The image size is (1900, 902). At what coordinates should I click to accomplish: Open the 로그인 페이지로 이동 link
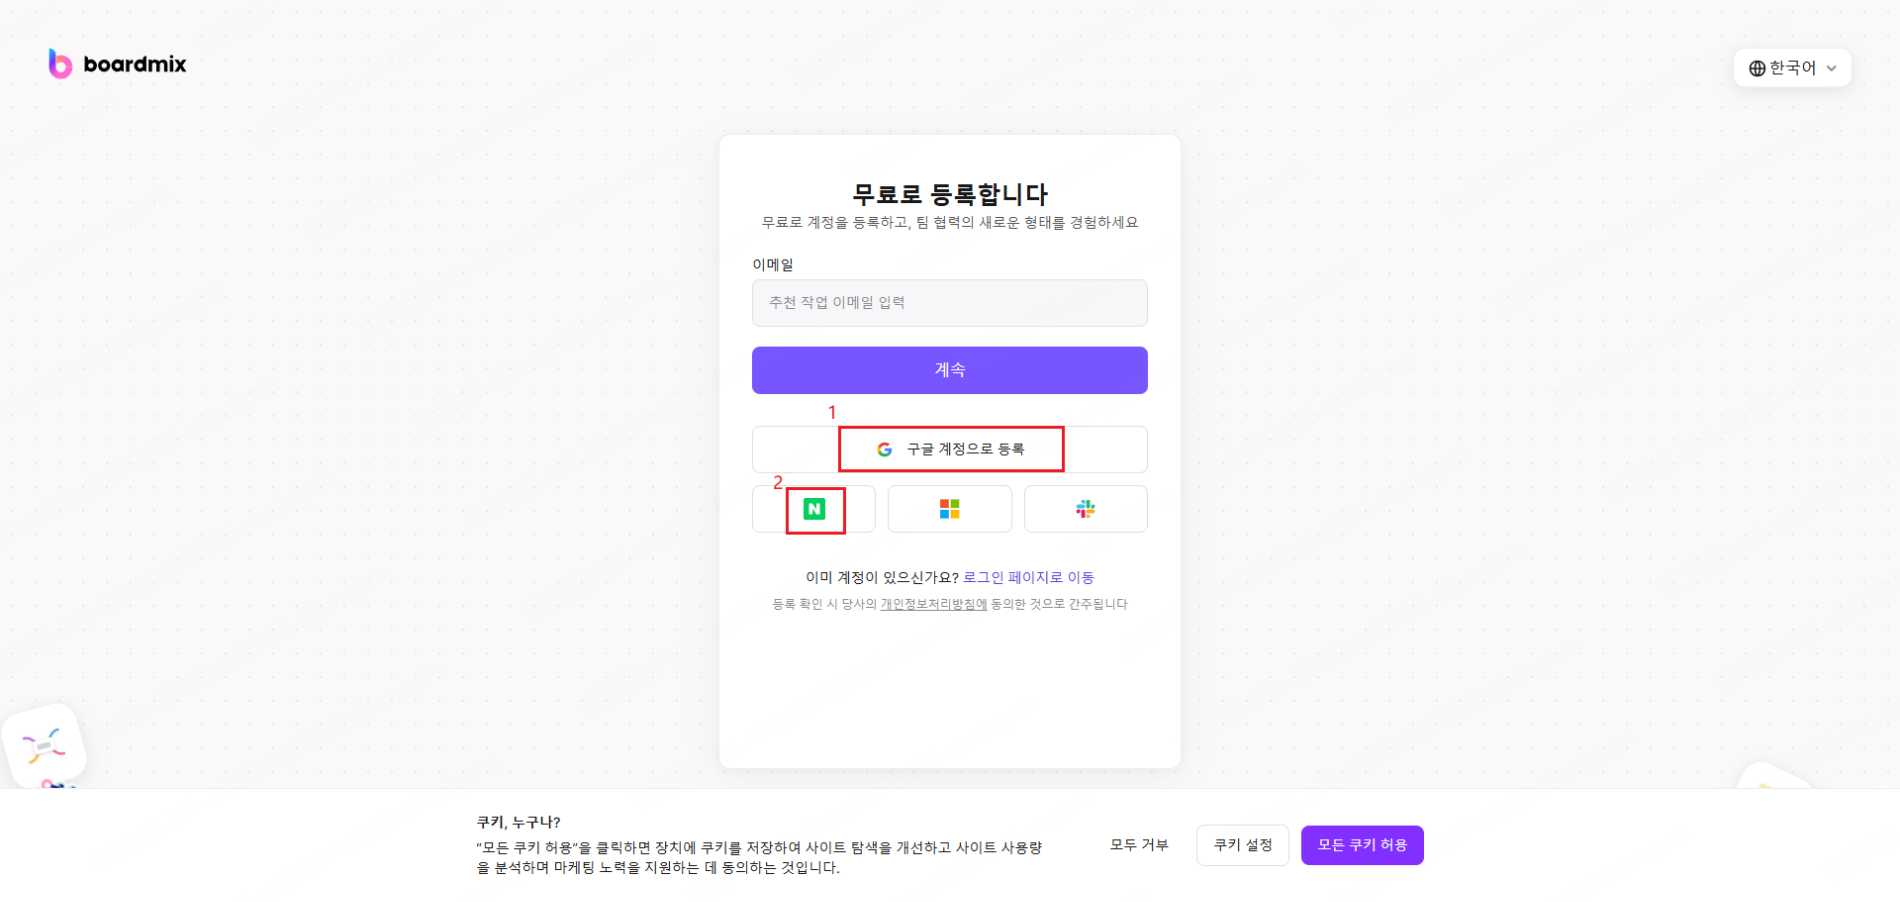pos(1028,578)
